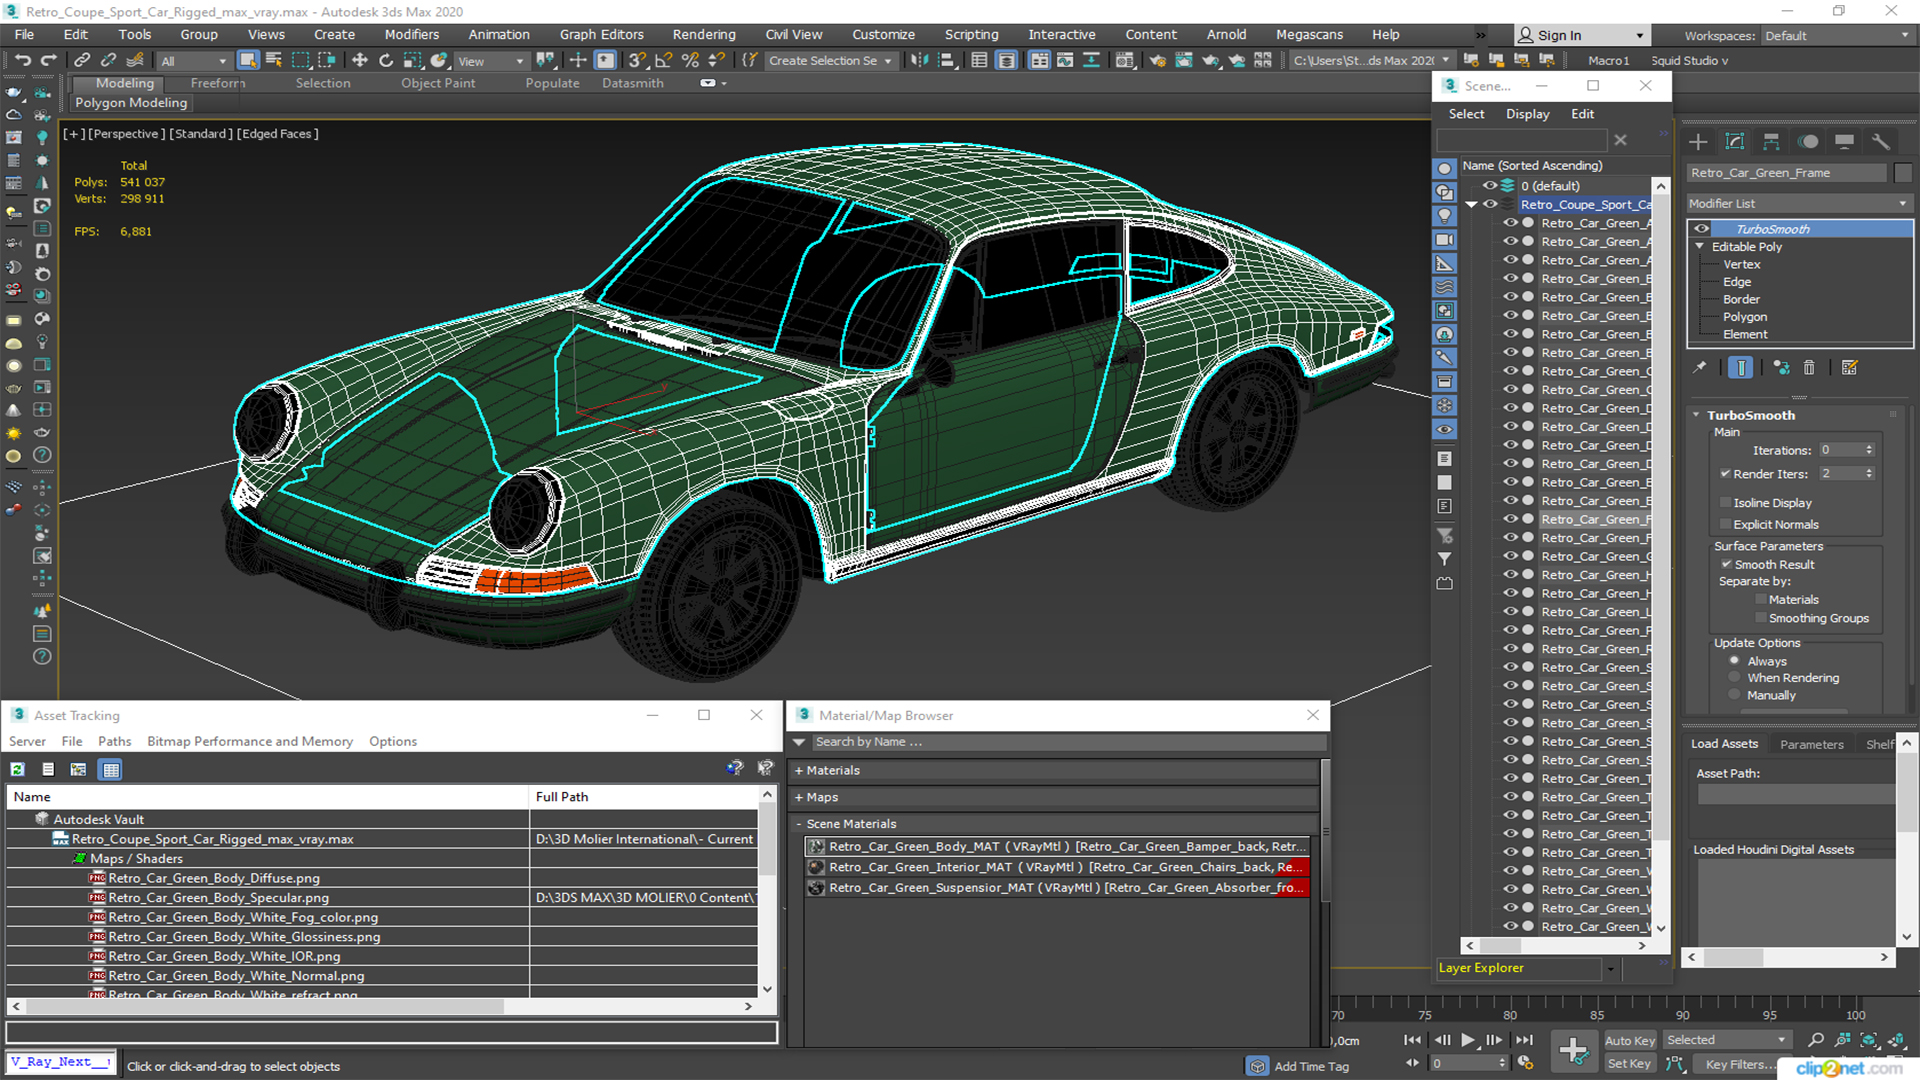Viewport: 1920px width, 1080px height.
Task: Choose the Select and Move tool
Action: point(360,61)
